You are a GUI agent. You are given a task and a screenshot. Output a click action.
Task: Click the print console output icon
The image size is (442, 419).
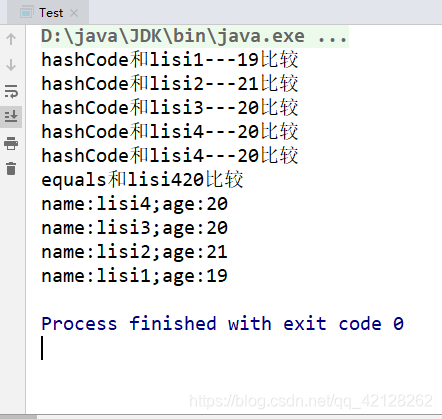pyautogui.click(x=11, y=143)
